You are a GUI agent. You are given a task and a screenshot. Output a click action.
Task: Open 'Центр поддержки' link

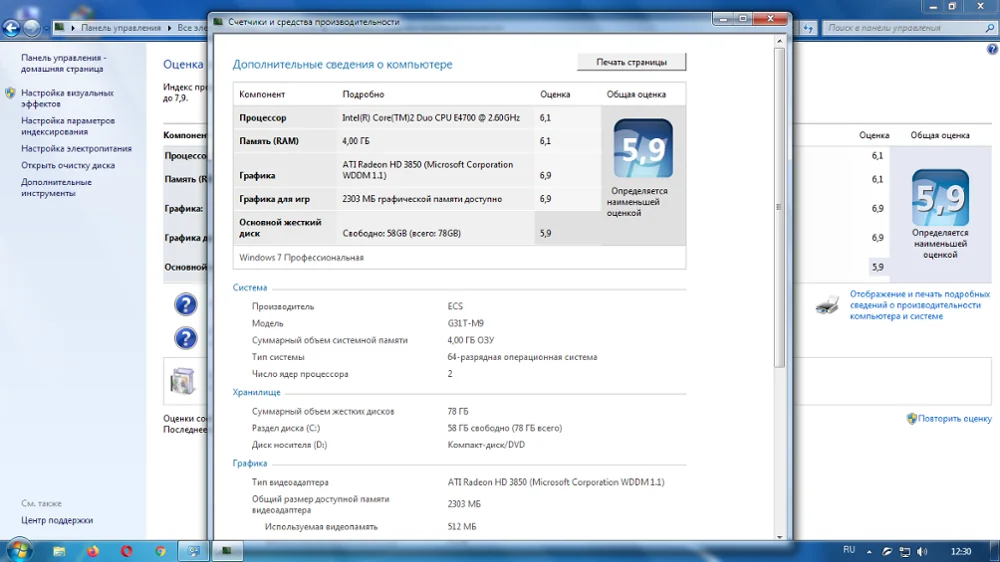57,520
